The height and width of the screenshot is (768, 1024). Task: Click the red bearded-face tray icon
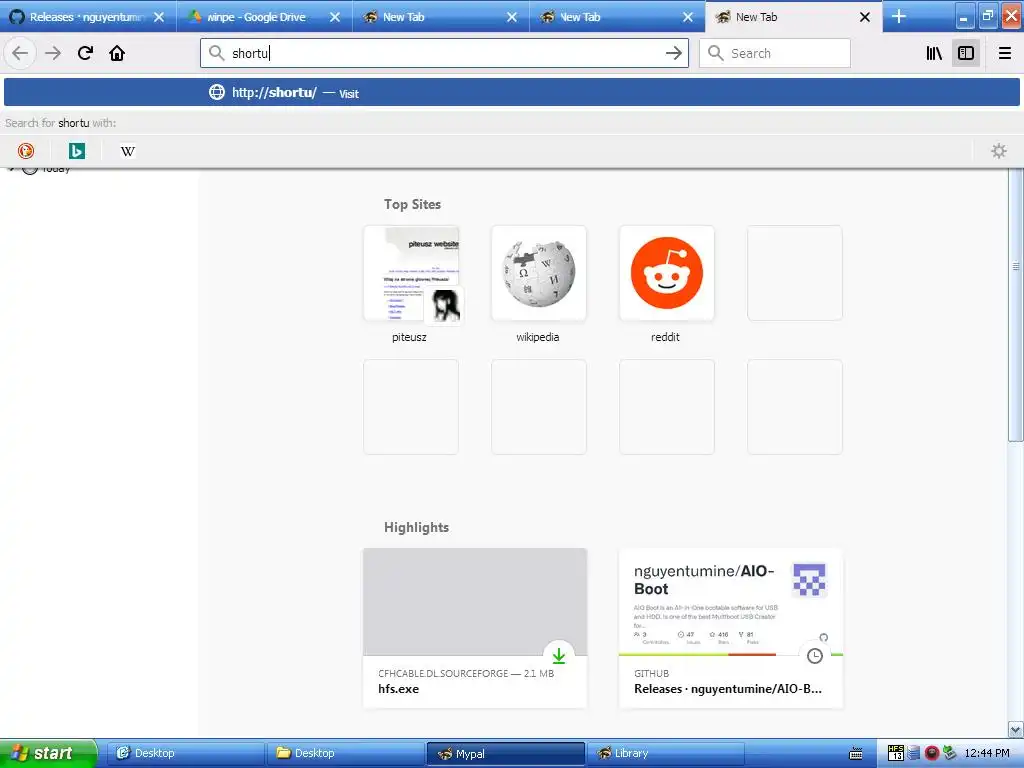932,753
